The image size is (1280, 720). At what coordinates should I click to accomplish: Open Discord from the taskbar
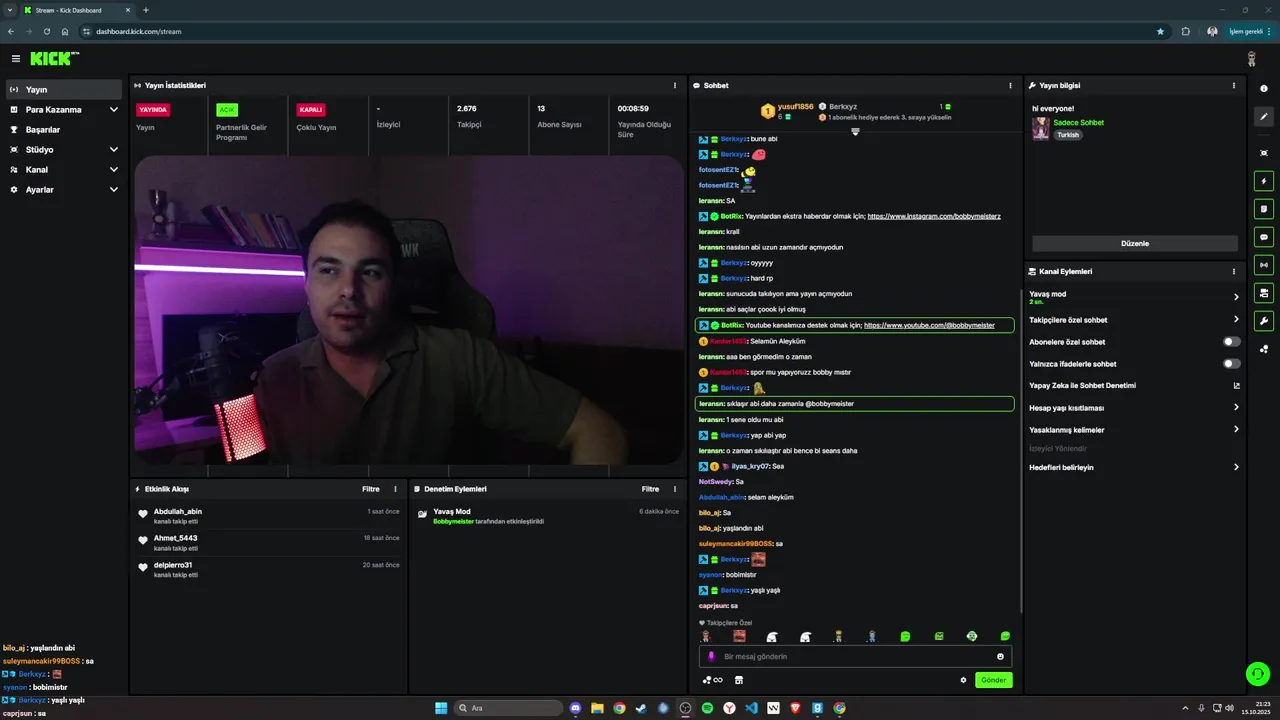tap(575, 708)
